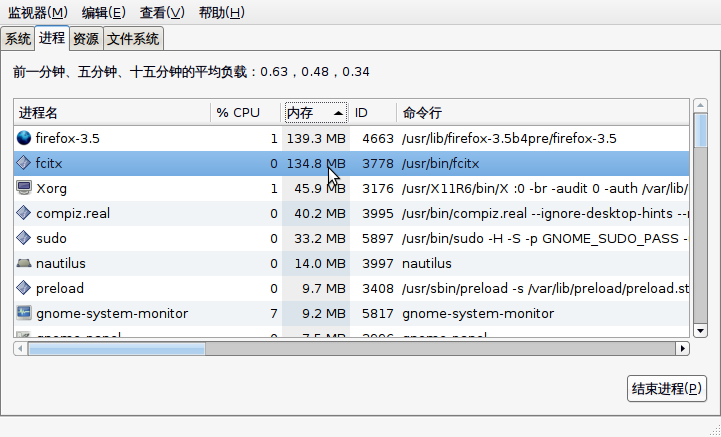
Task: Click the CPU value 7 of gnome-system-monitor
Action: (274, 313)
